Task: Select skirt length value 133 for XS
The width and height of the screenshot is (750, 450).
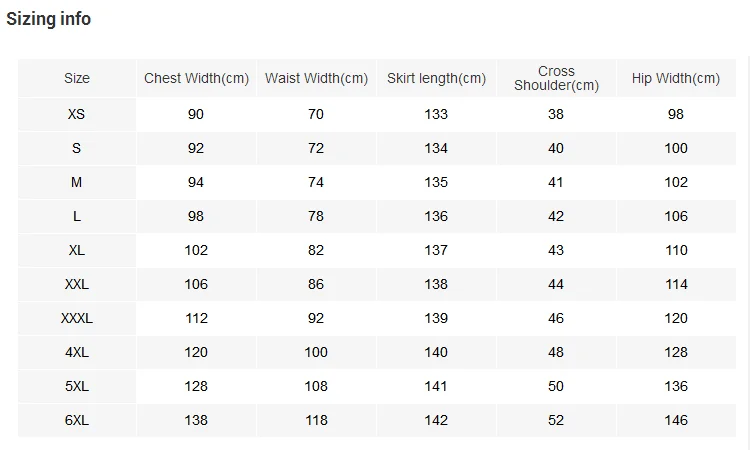Action: (x=436, y=114)
